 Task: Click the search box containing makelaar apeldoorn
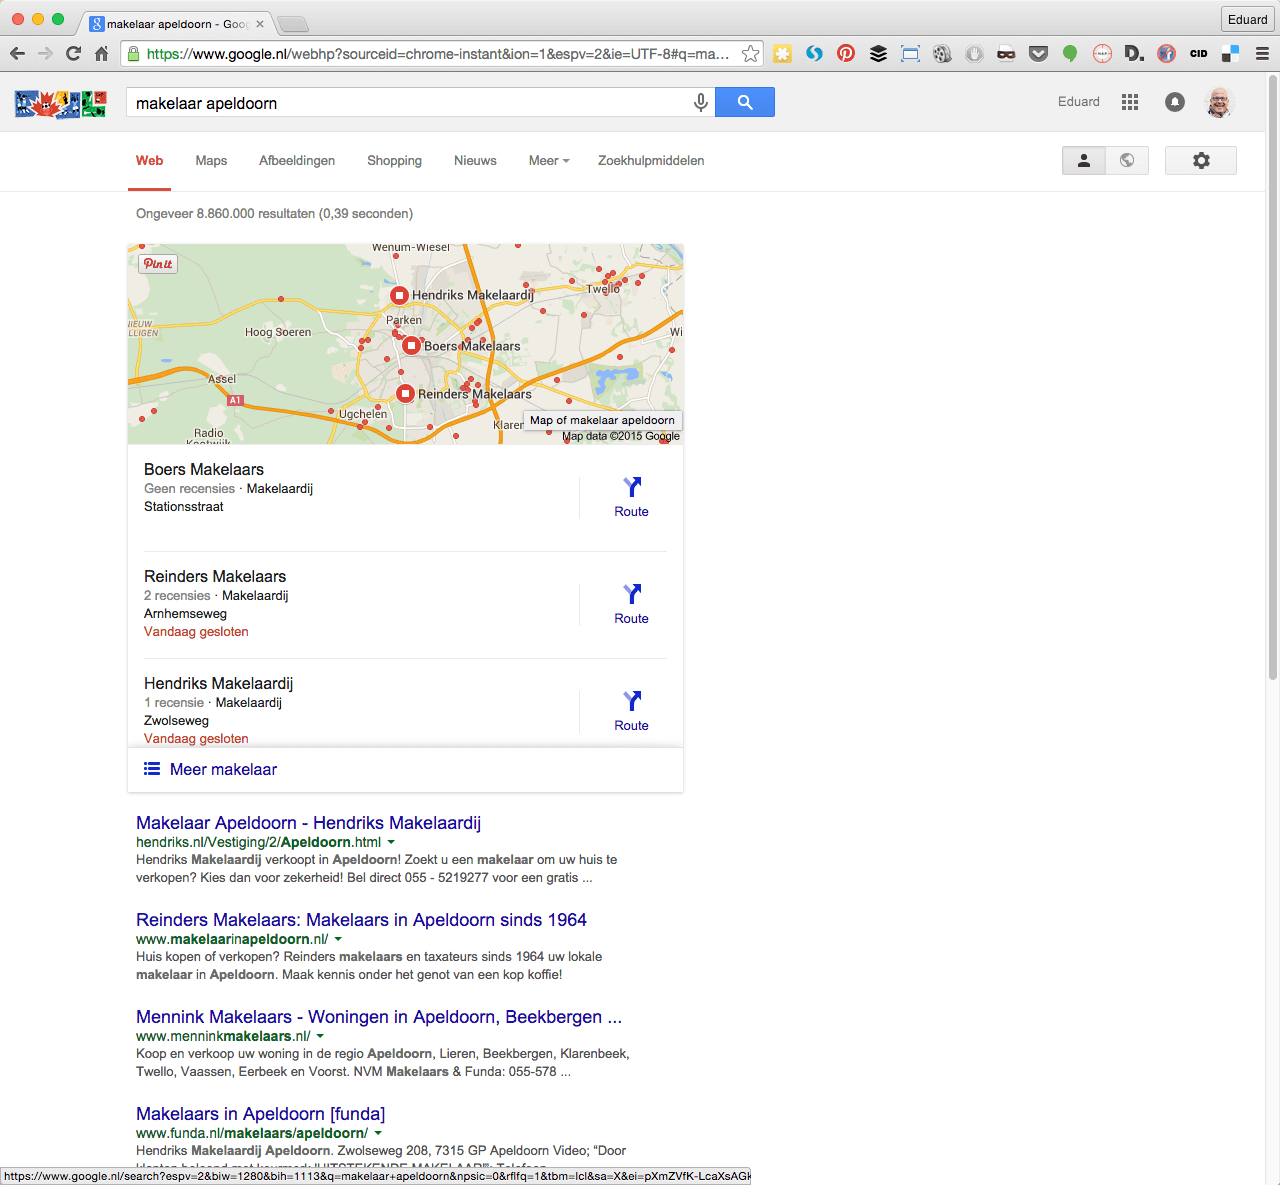[405, 103]
